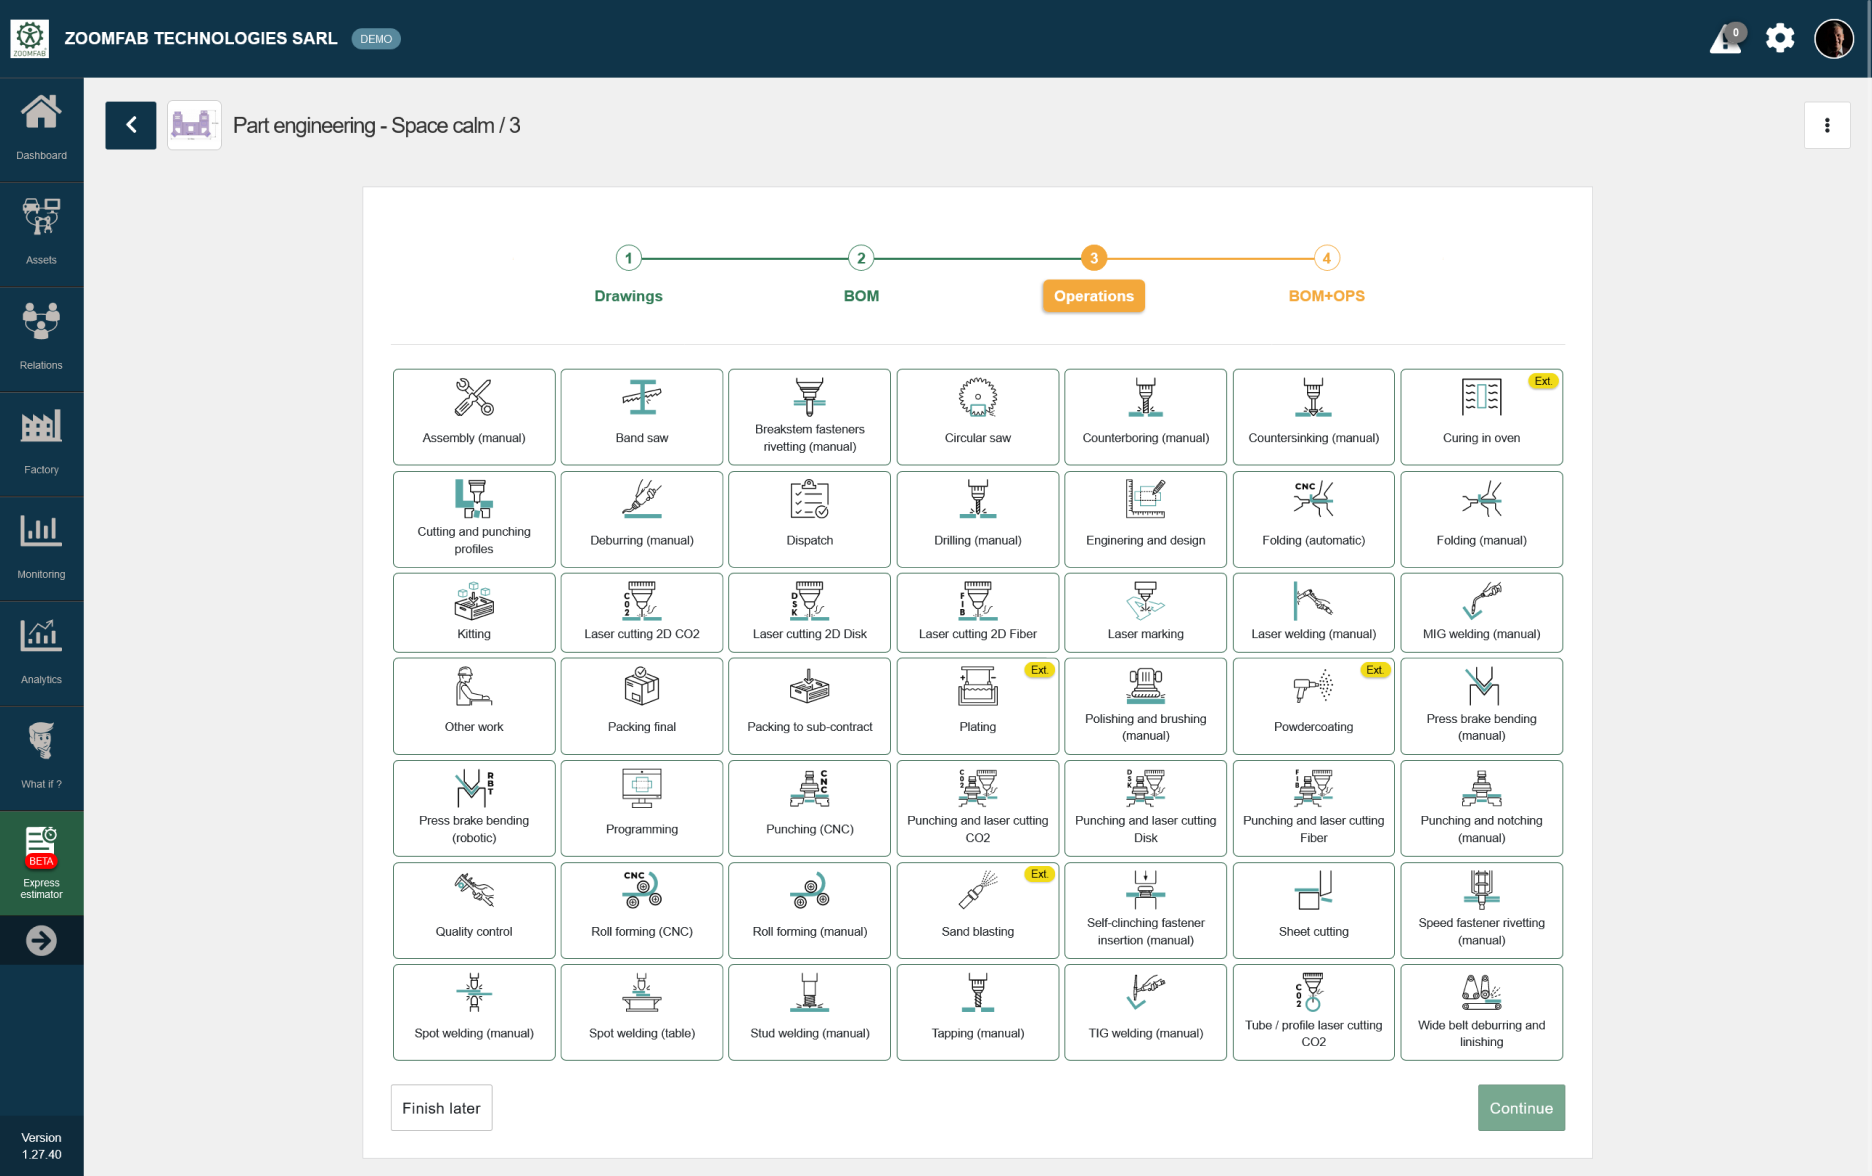Select the Assembly (manual) operation
The width and height of the screenshot is (1872, 1176).
click(x=474, y=417)
